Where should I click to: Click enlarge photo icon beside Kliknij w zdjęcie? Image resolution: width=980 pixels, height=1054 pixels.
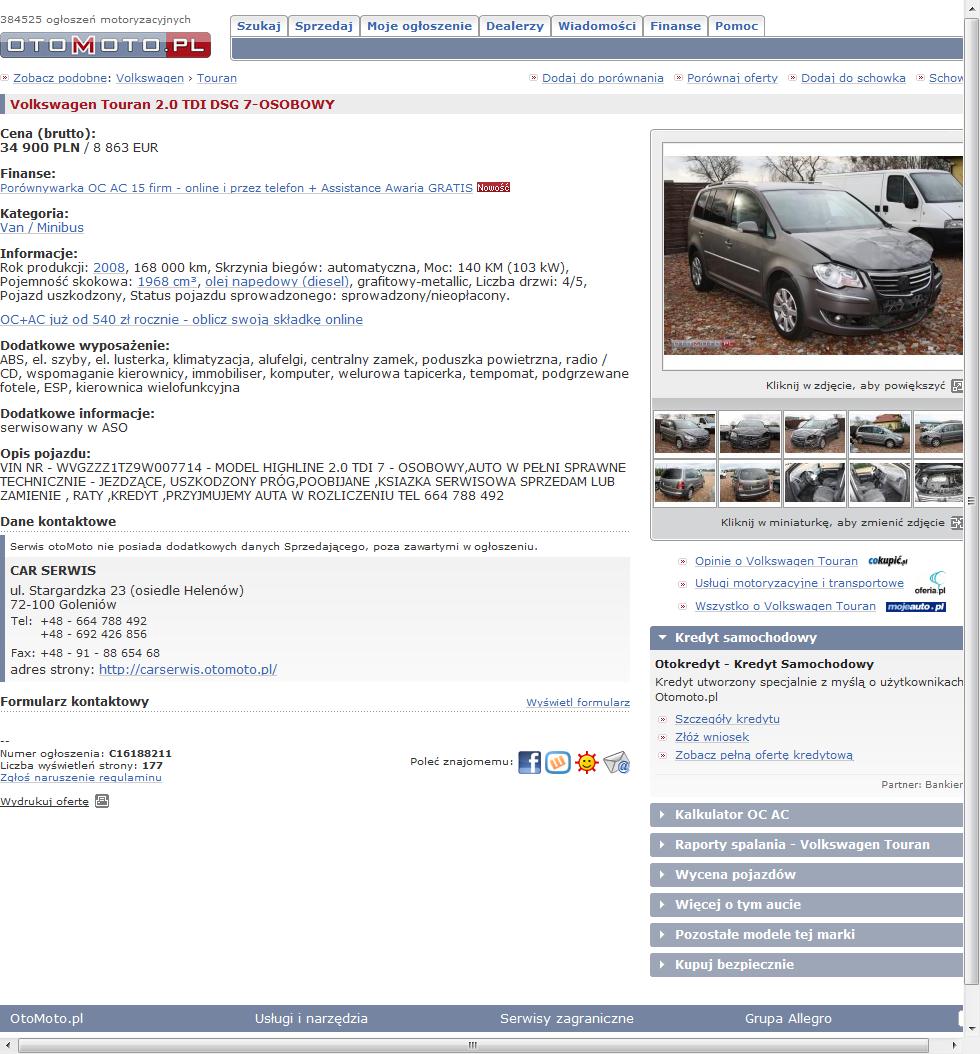957,386
